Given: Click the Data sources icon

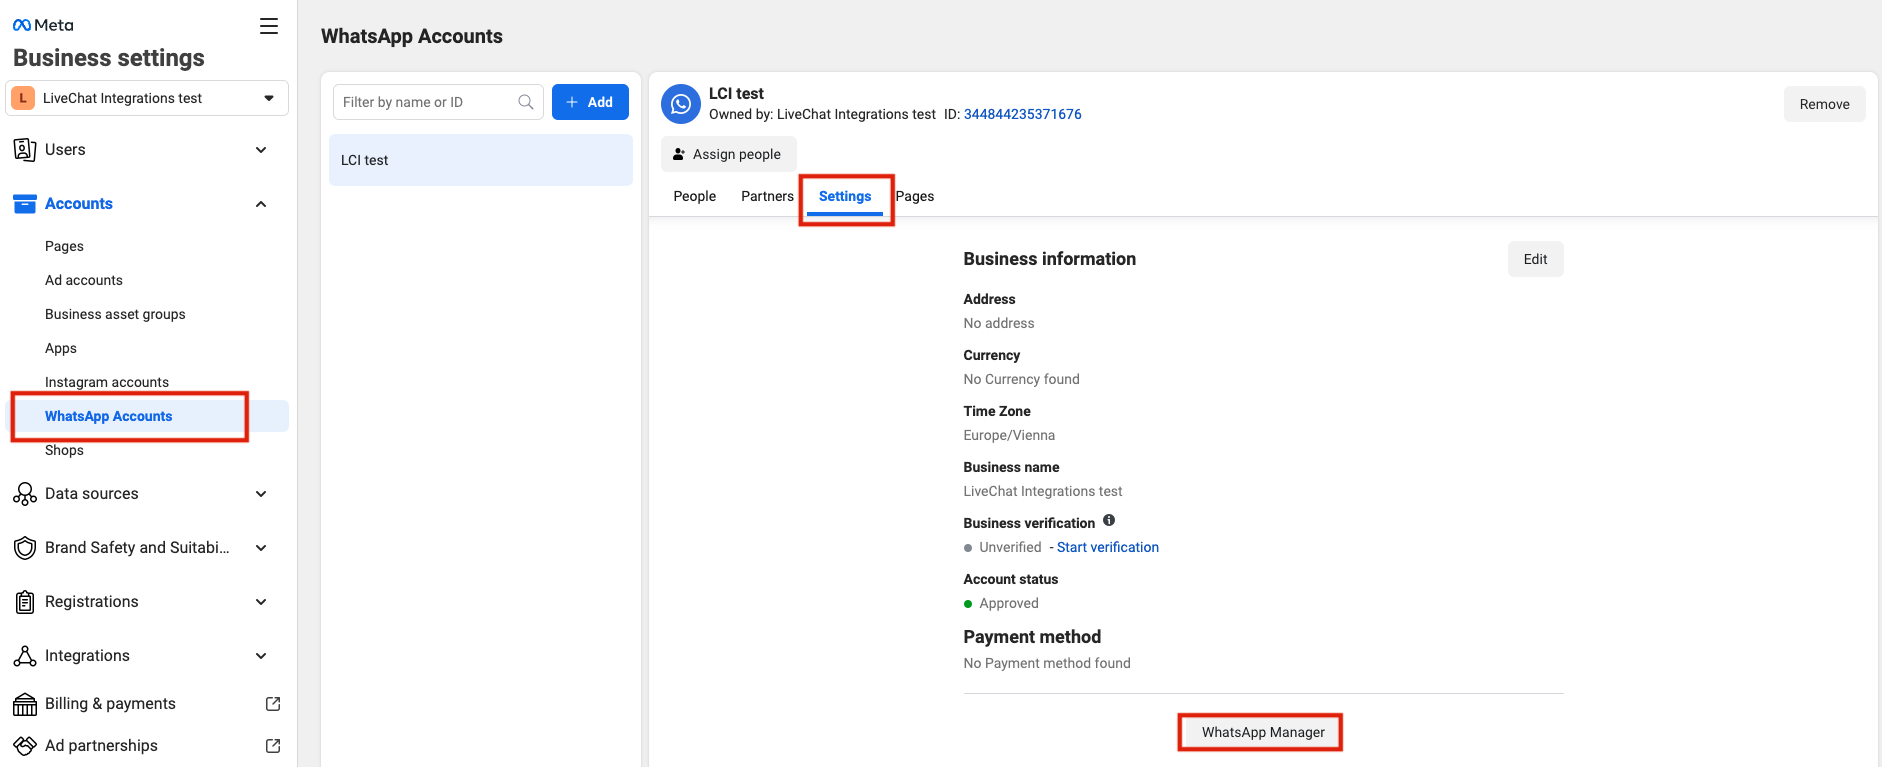Looking at the screenshot, I should [x=25, y=494].
